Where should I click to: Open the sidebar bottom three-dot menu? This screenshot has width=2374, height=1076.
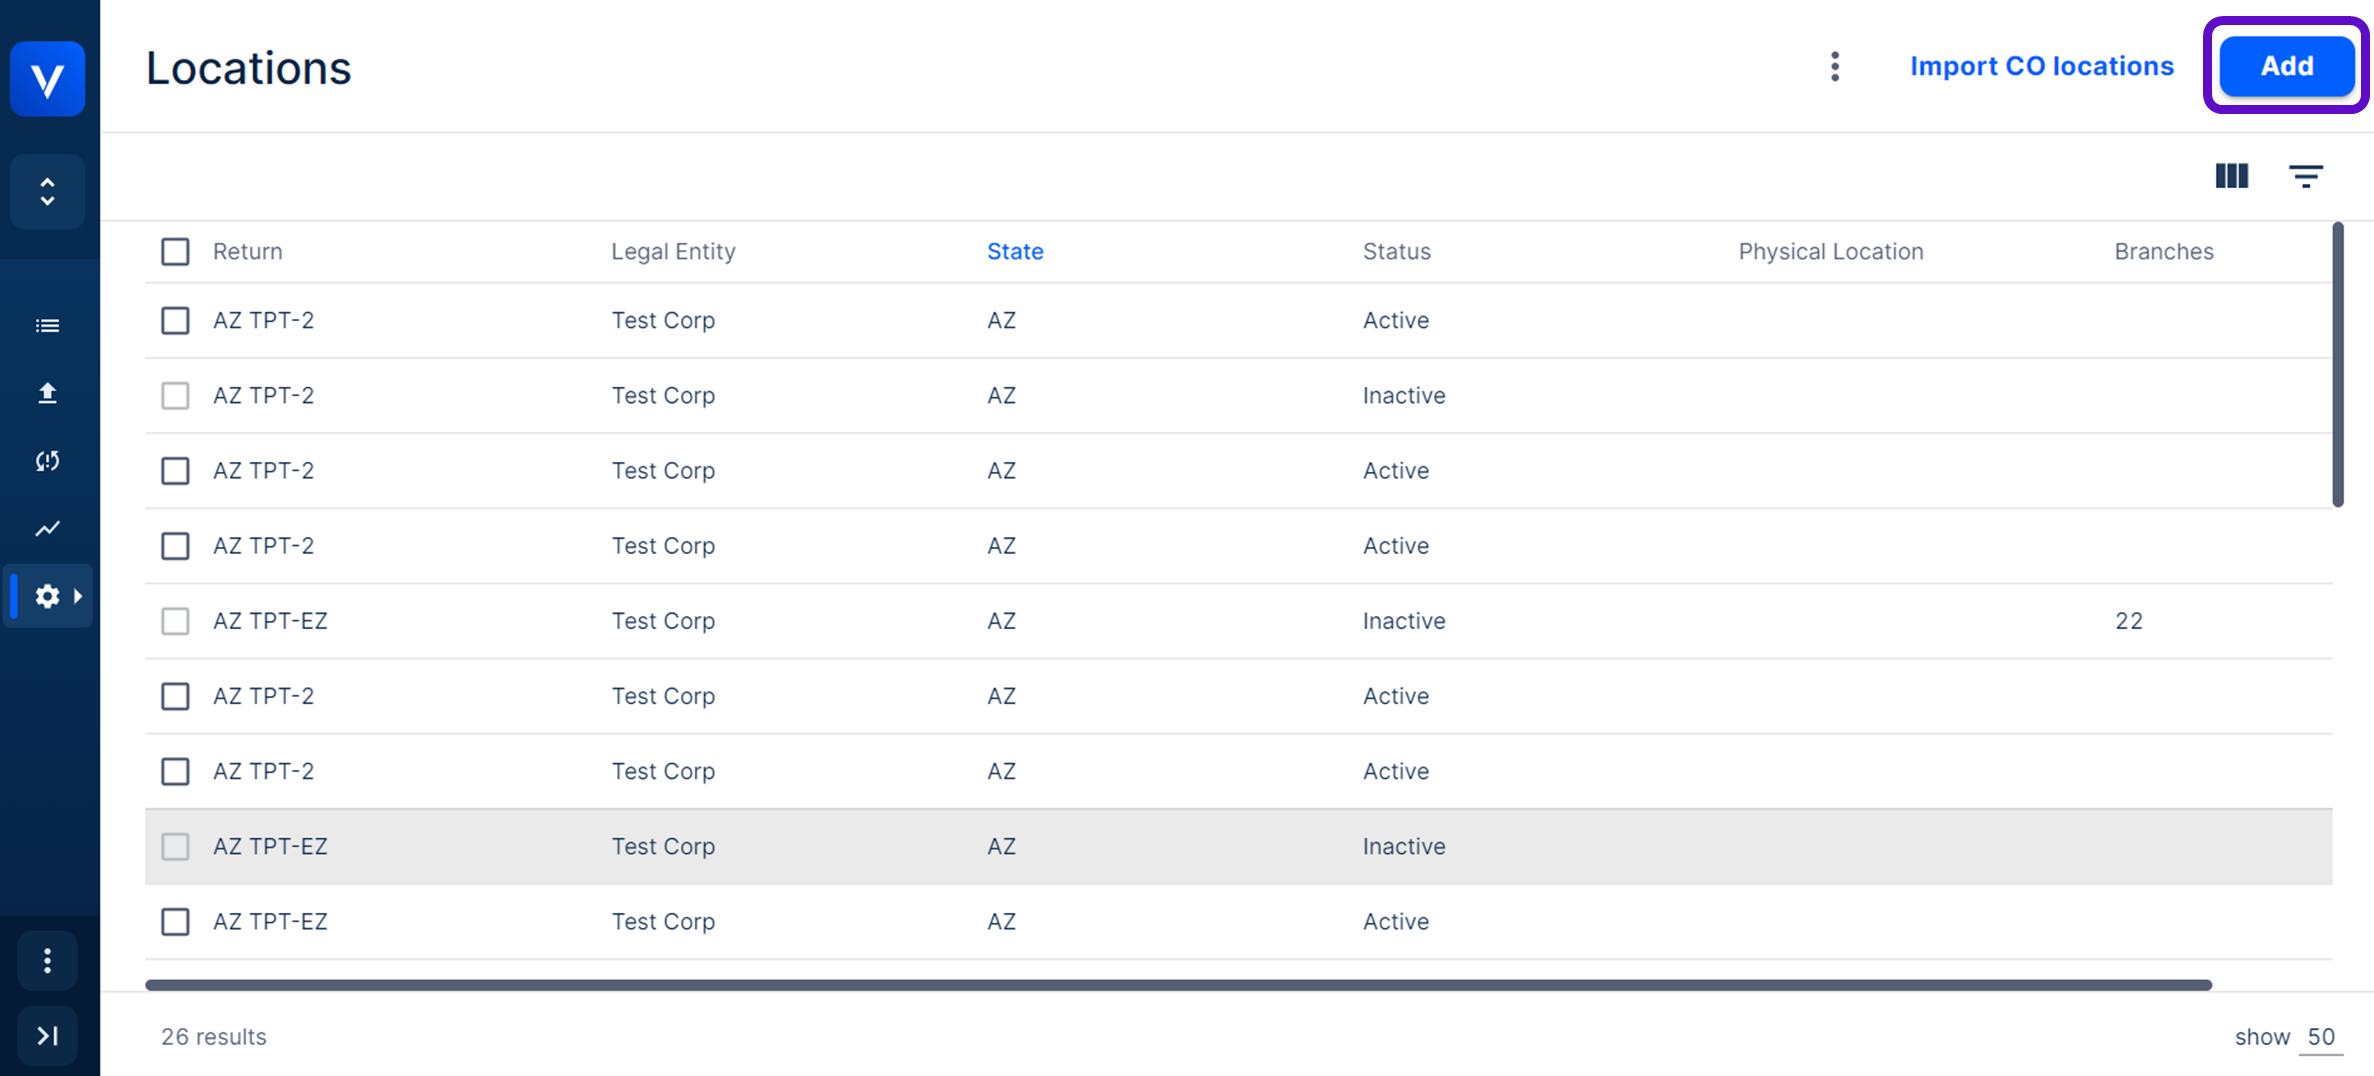point(47,961)
